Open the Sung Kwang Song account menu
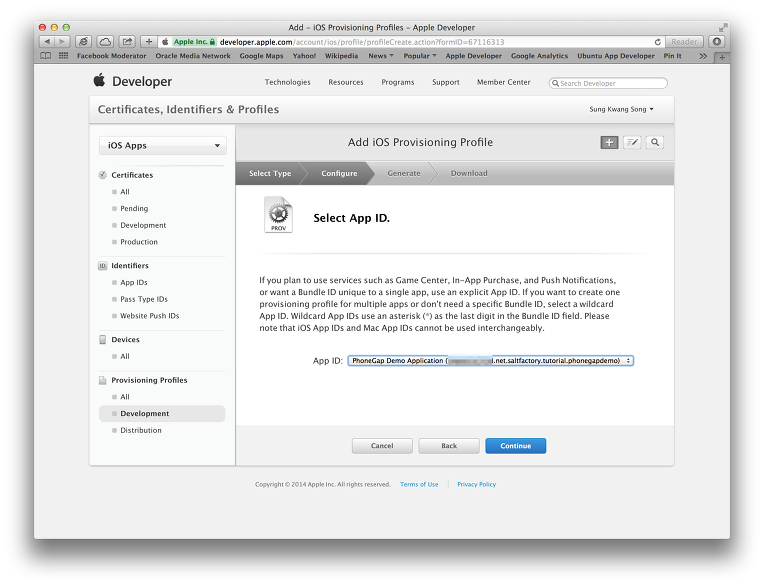 click(621, 109)
